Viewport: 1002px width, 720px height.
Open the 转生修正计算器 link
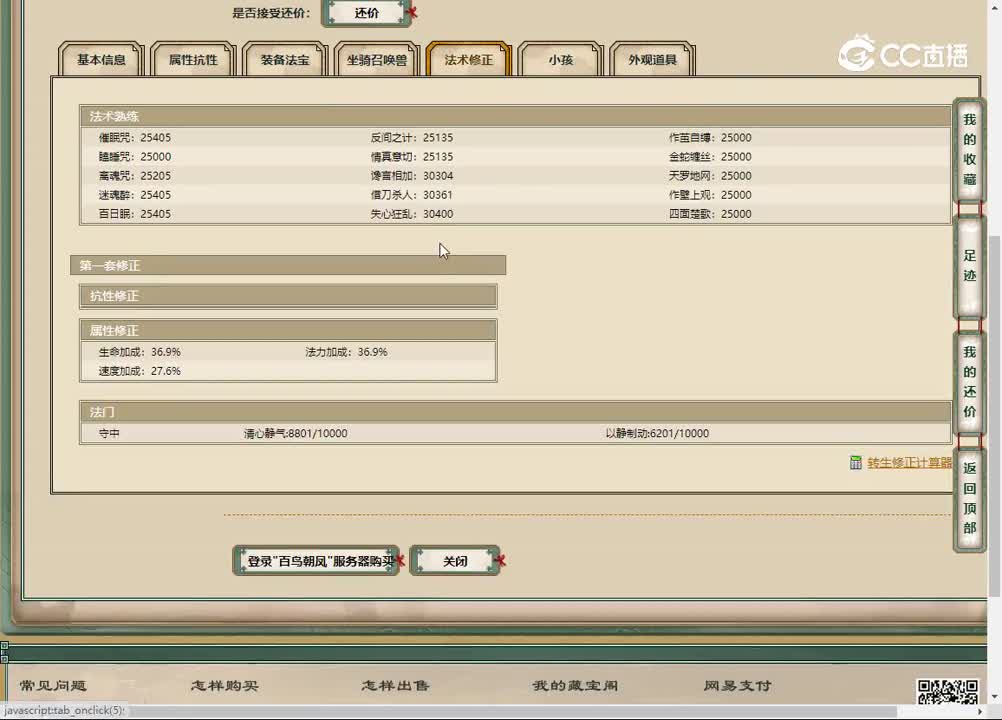point(909,463)
